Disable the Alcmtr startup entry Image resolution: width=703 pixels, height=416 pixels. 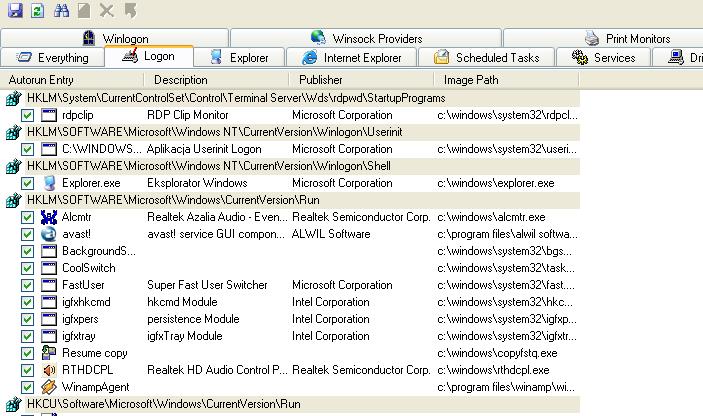[27, 218]
